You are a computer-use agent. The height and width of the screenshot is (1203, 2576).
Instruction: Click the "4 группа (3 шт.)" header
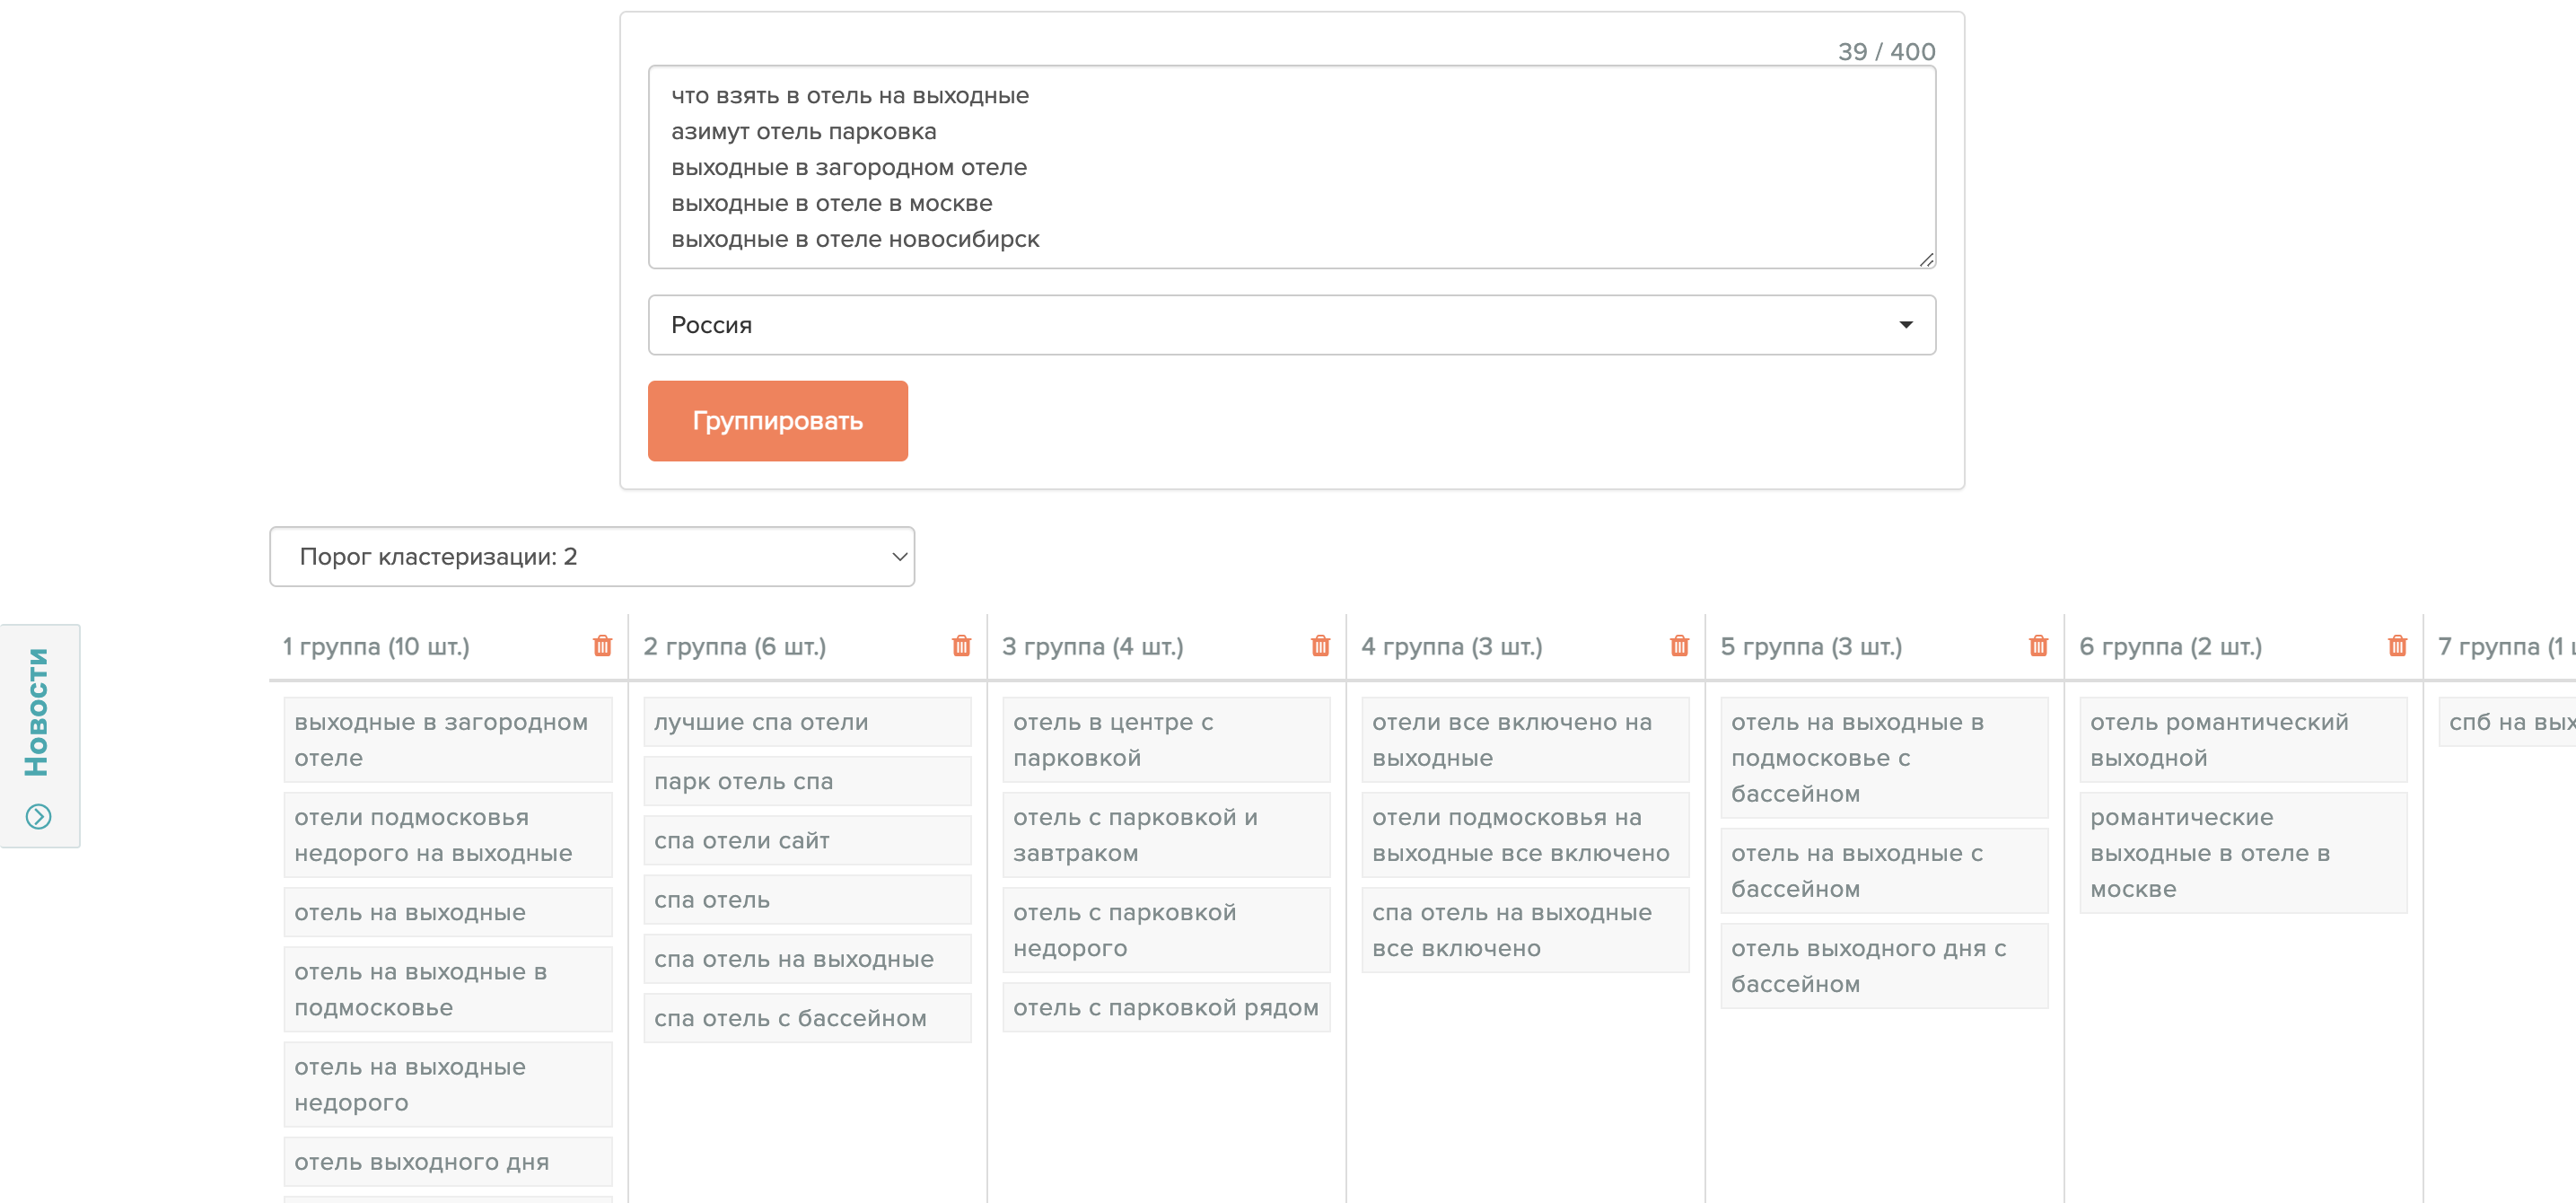(1452, 647)
